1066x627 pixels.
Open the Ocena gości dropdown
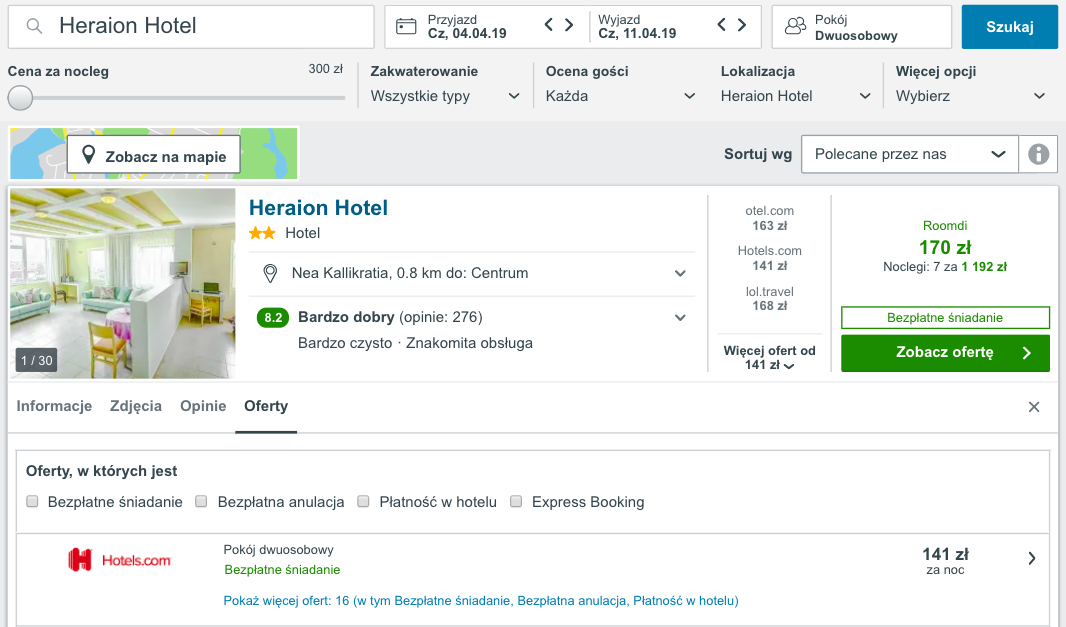620,96
